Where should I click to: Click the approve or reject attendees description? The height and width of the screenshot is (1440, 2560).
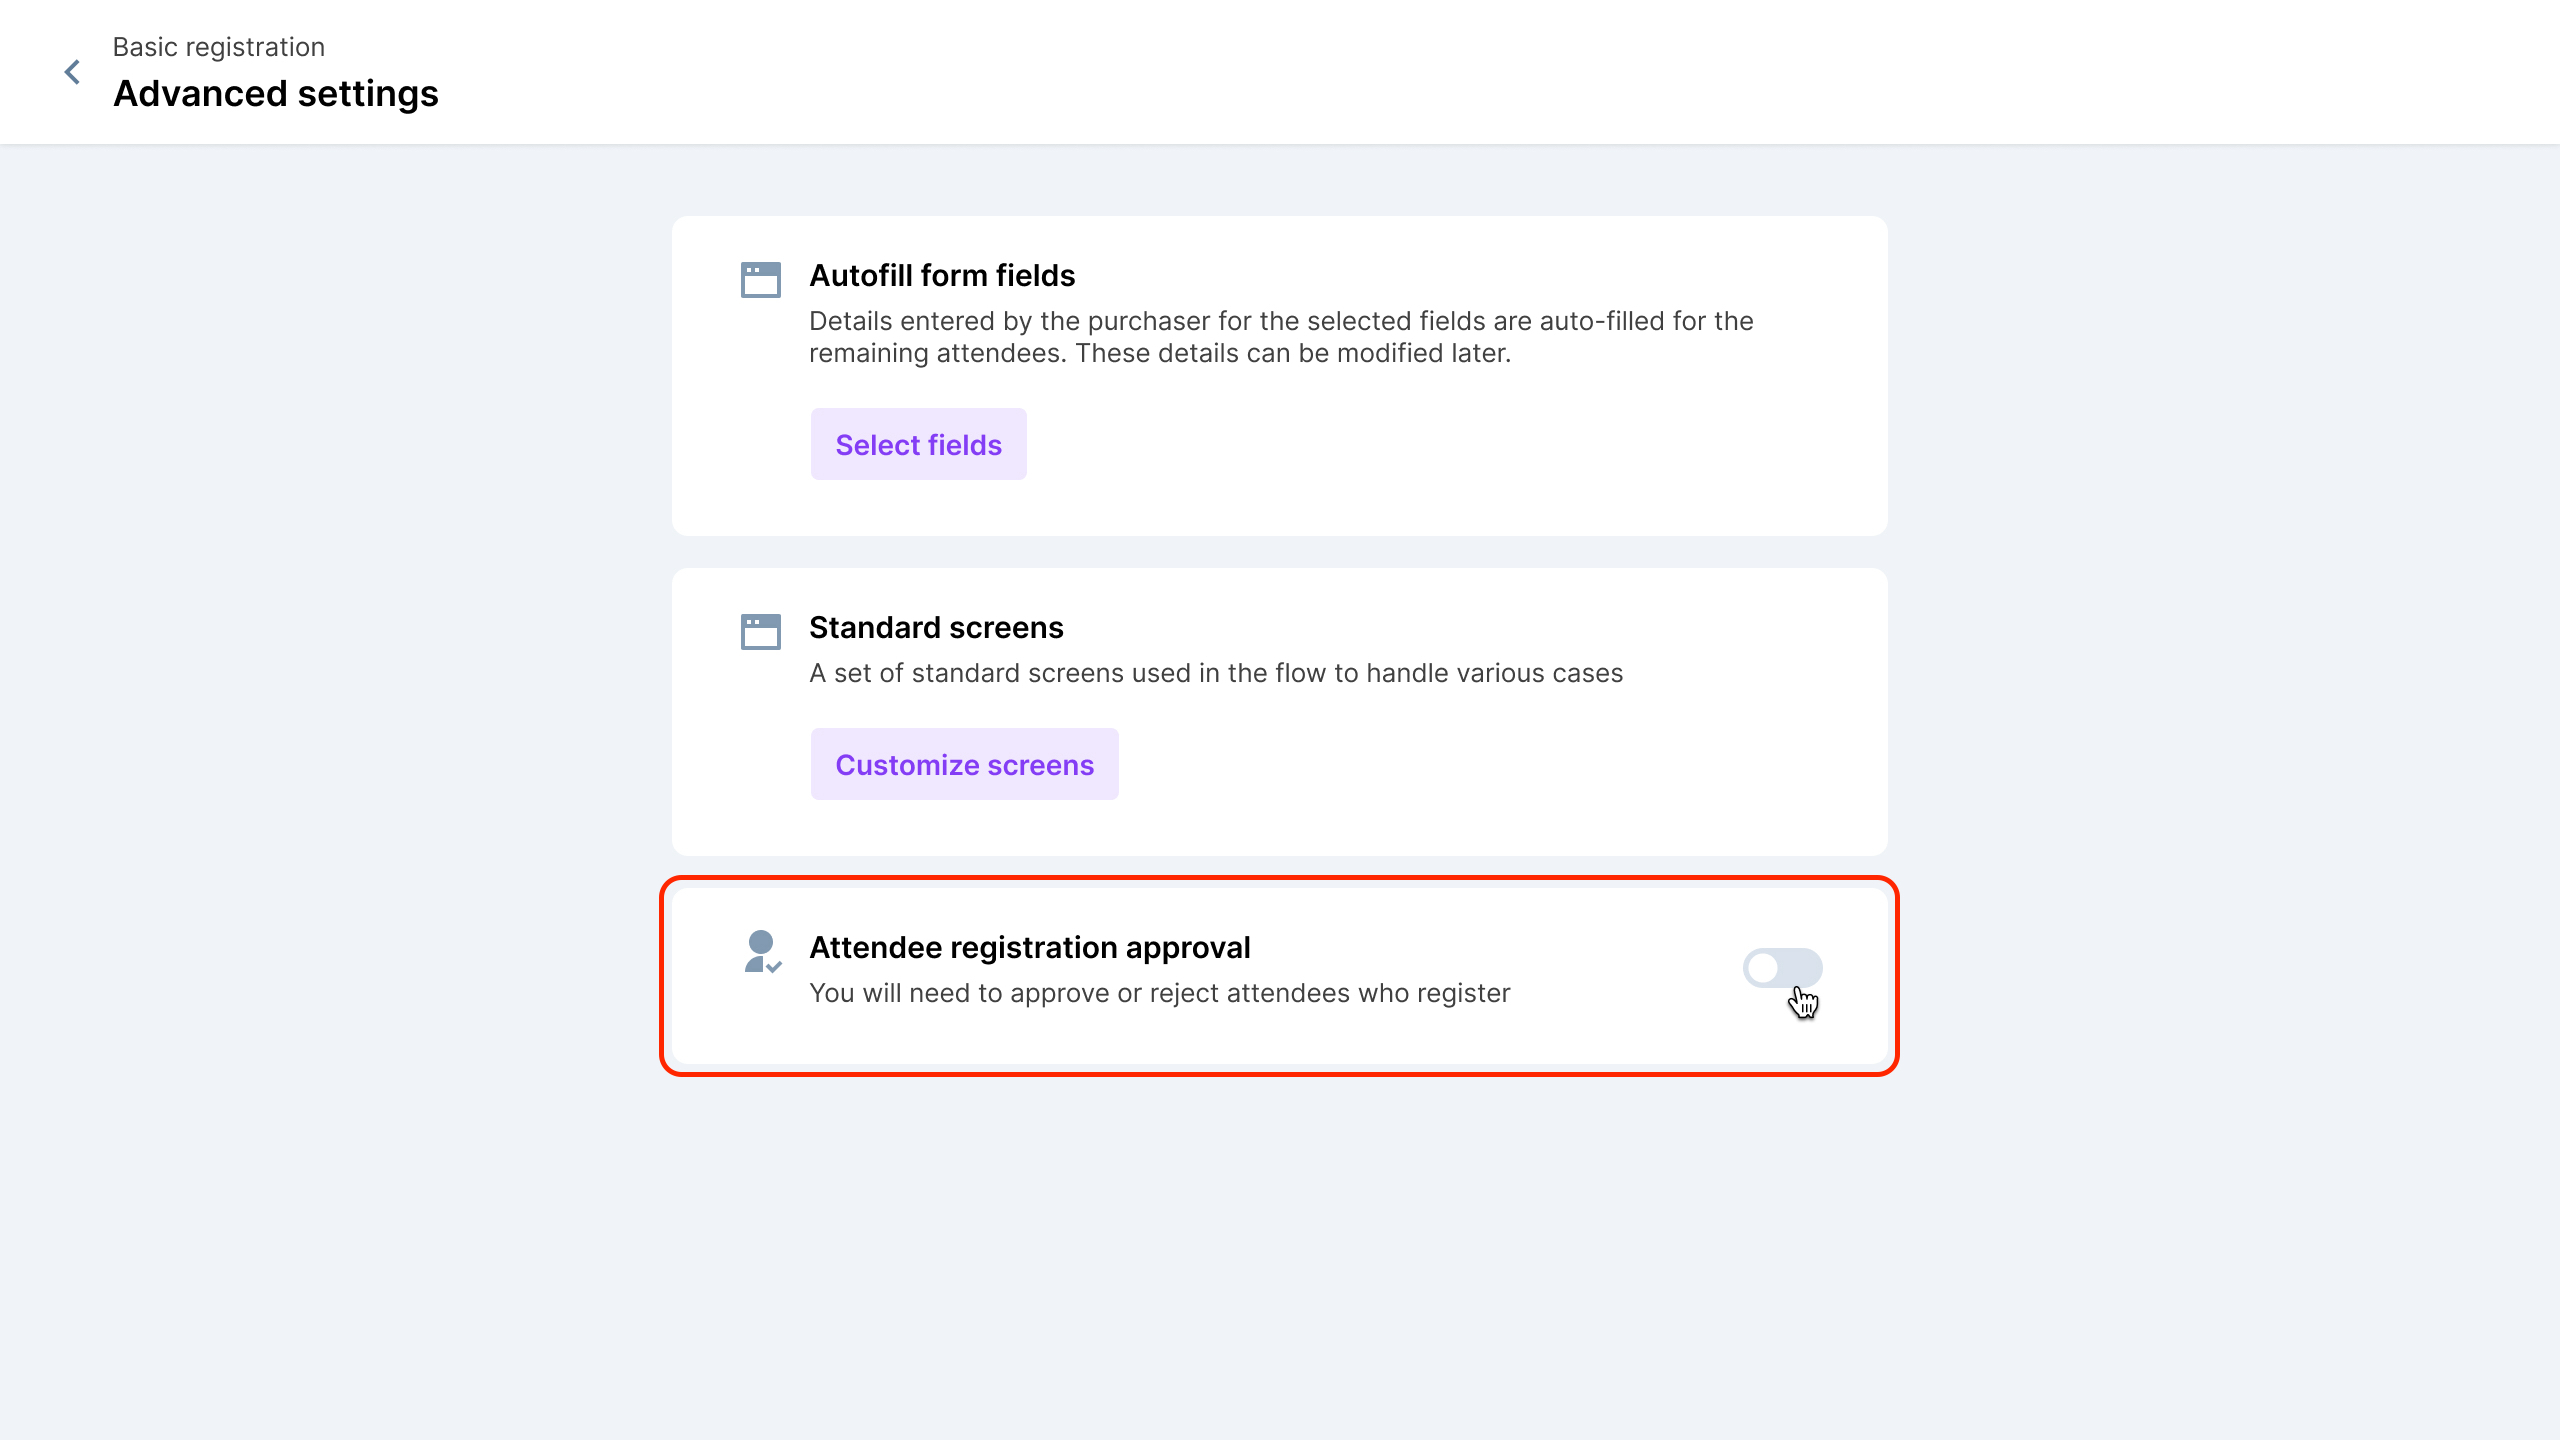point(1159,994)
